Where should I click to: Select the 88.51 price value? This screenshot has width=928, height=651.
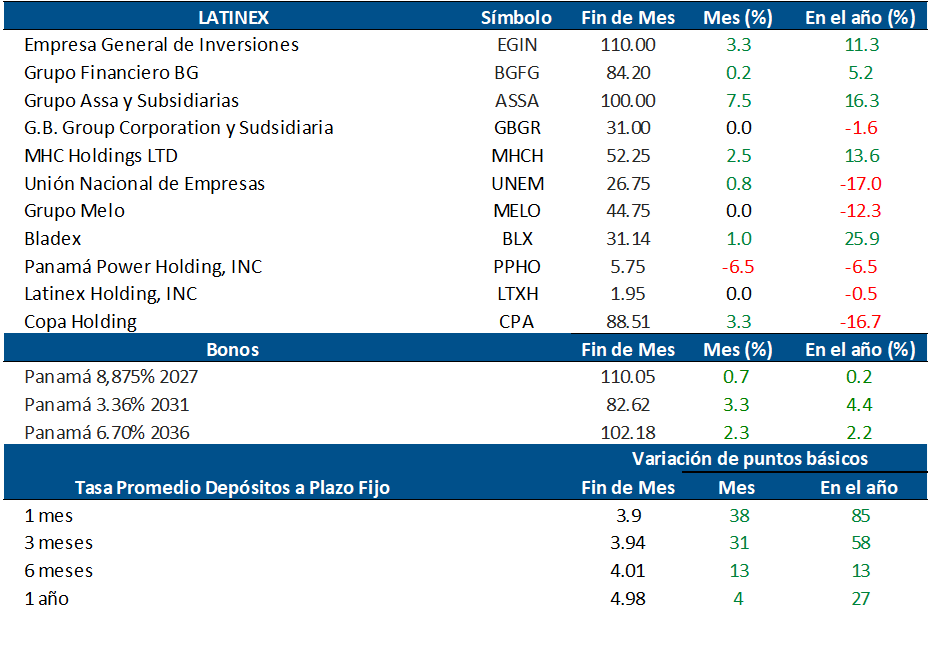tap(628, 321)
